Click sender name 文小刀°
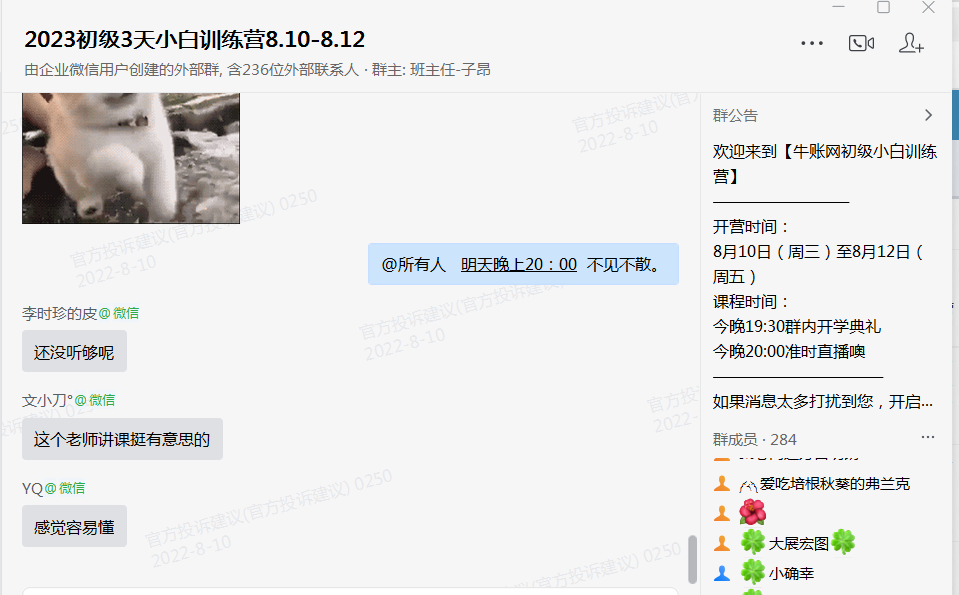959x595 pixels. pyautogui.click(x=47, y=401)
